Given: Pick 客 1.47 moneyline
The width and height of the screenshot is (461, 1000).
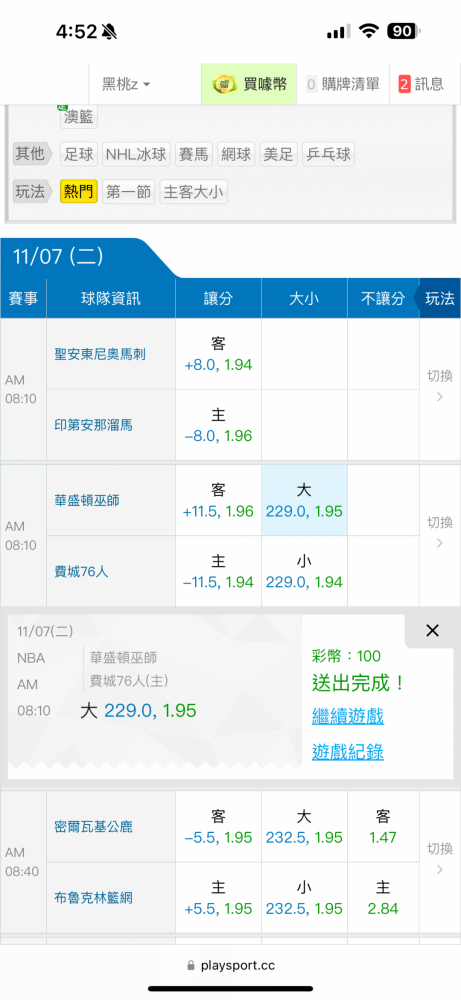Looking at the screenshot, I should pyautogui.click(x=383, y=827).
